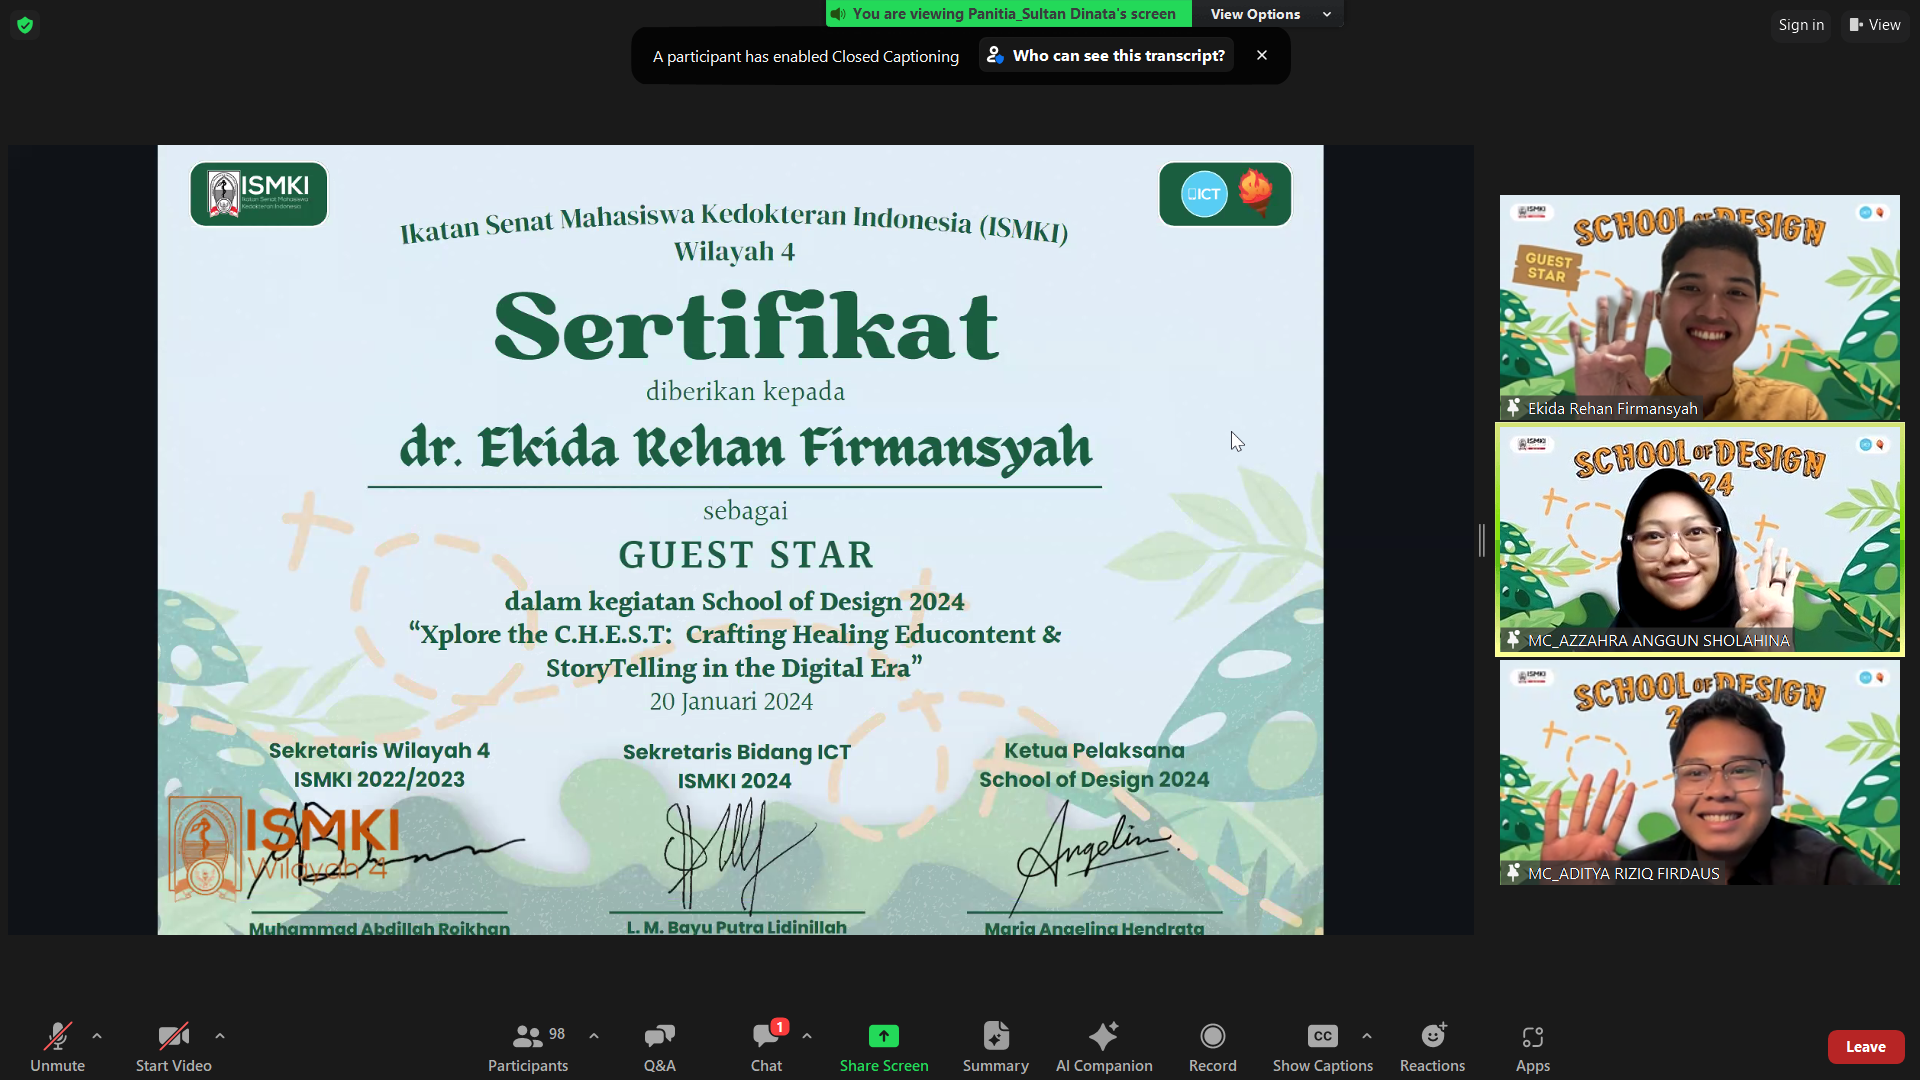Start a meeting Recording
This screenshot has width=1920, height=1080.
pyautogui.click(x=1212, y=1046)
